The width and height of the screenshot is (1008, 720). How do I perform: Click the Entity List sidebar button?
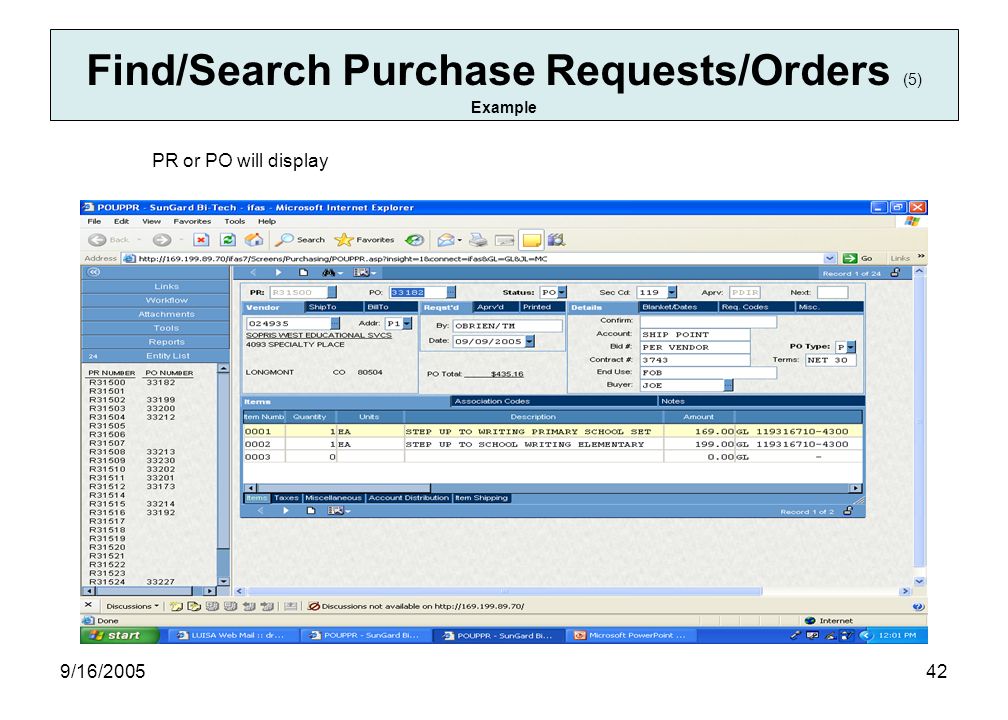[x=167, y=356]
